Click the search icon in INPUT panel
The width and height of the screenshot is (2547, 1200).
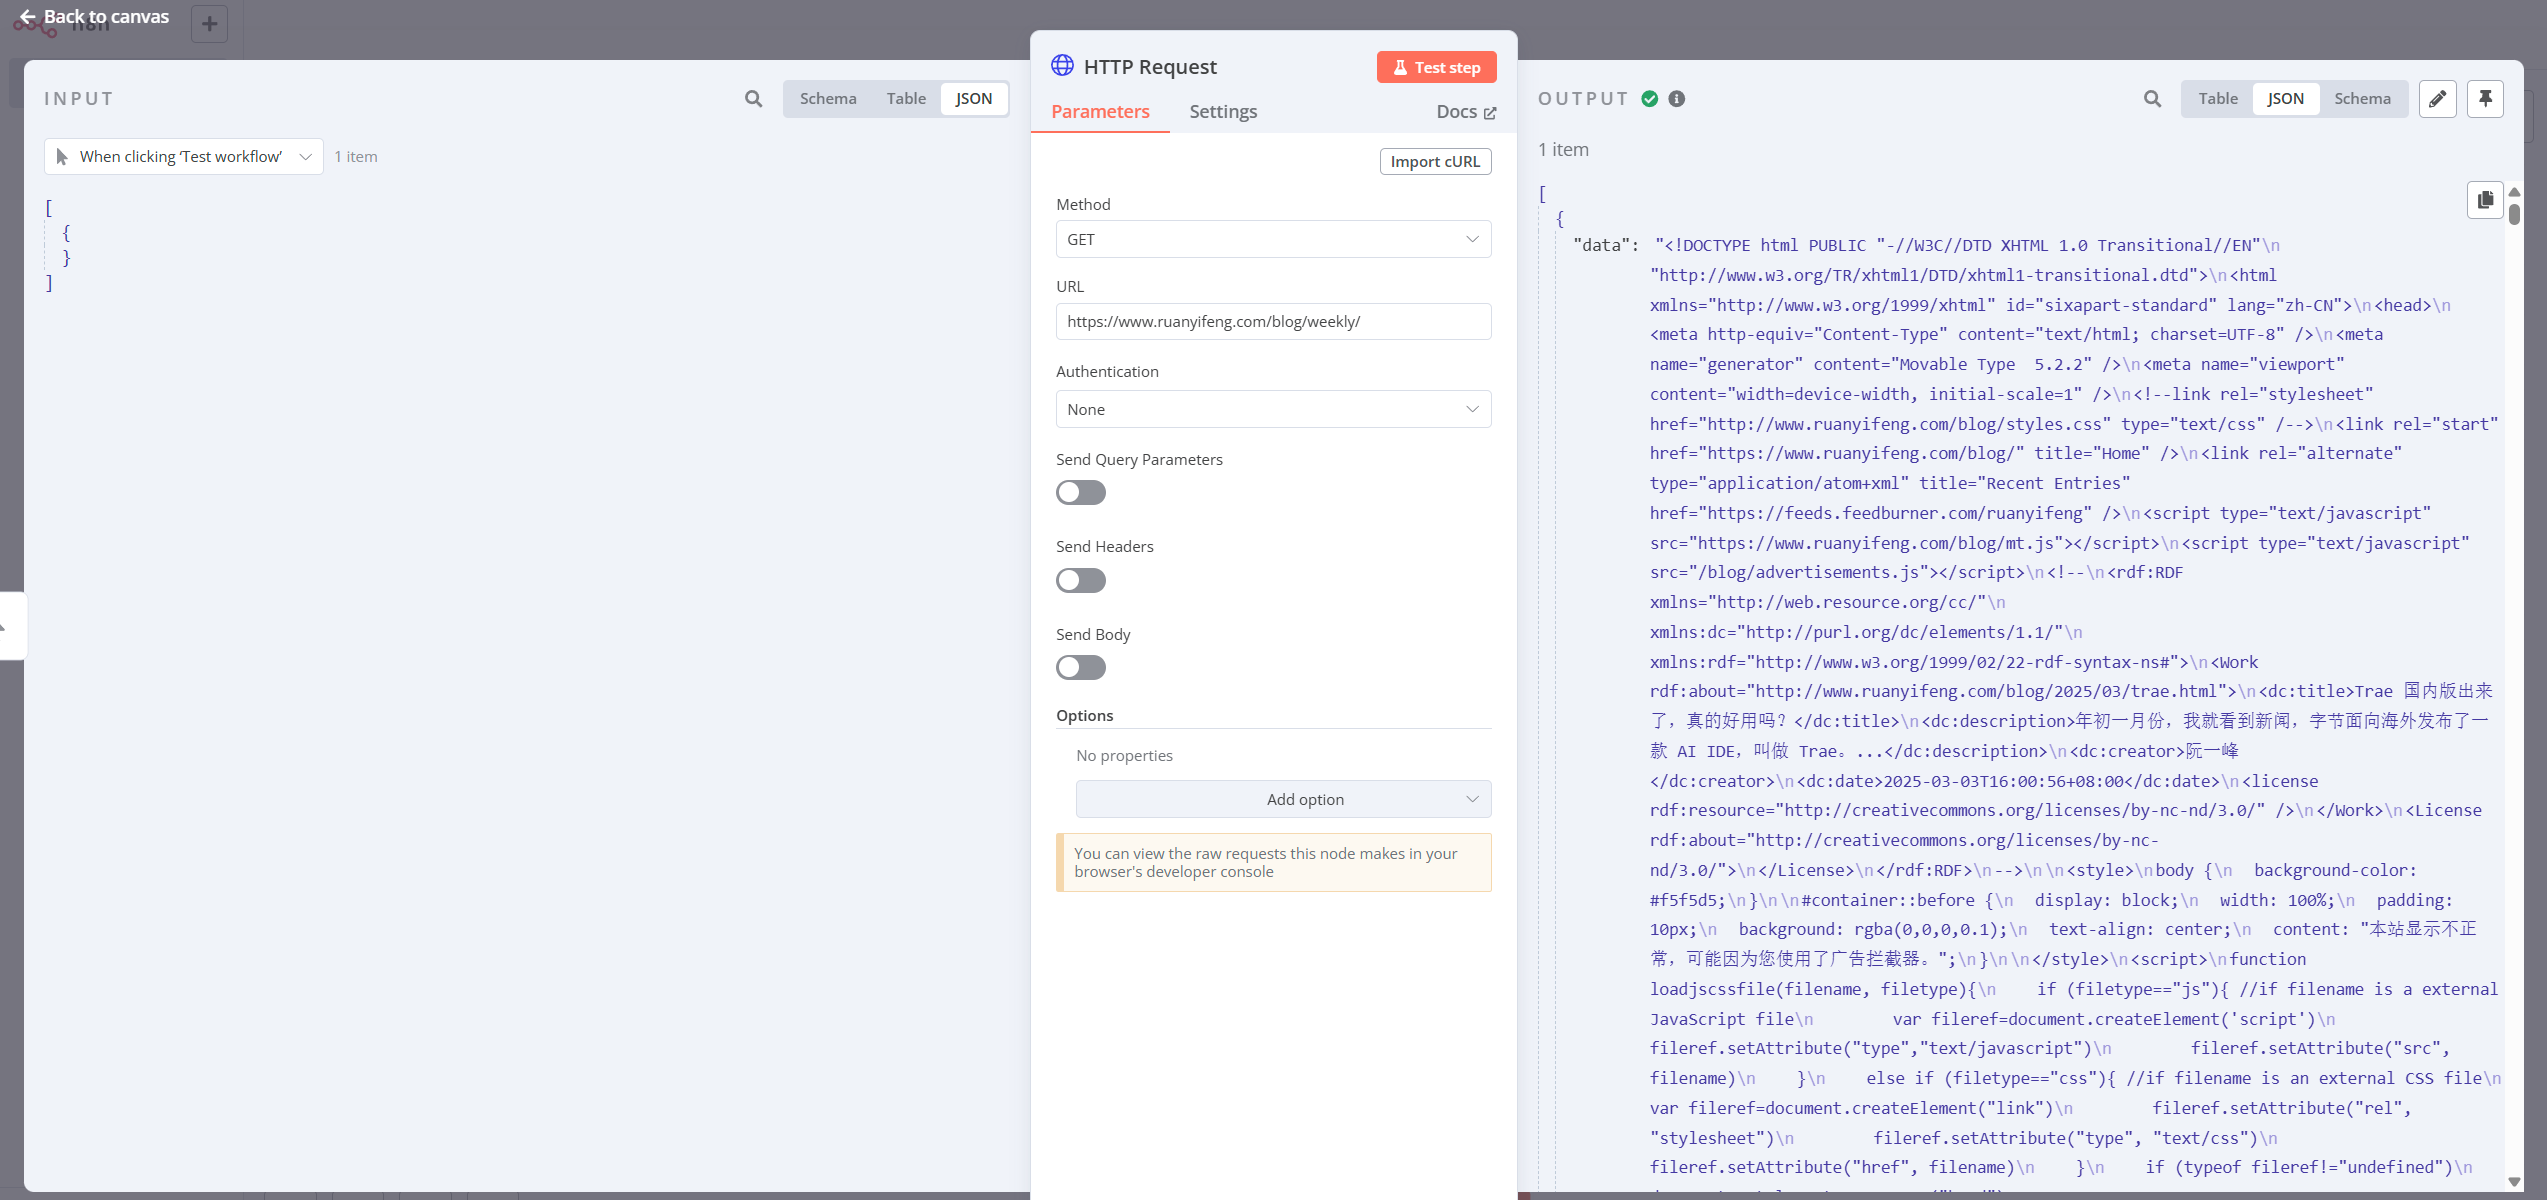point(753,99)
